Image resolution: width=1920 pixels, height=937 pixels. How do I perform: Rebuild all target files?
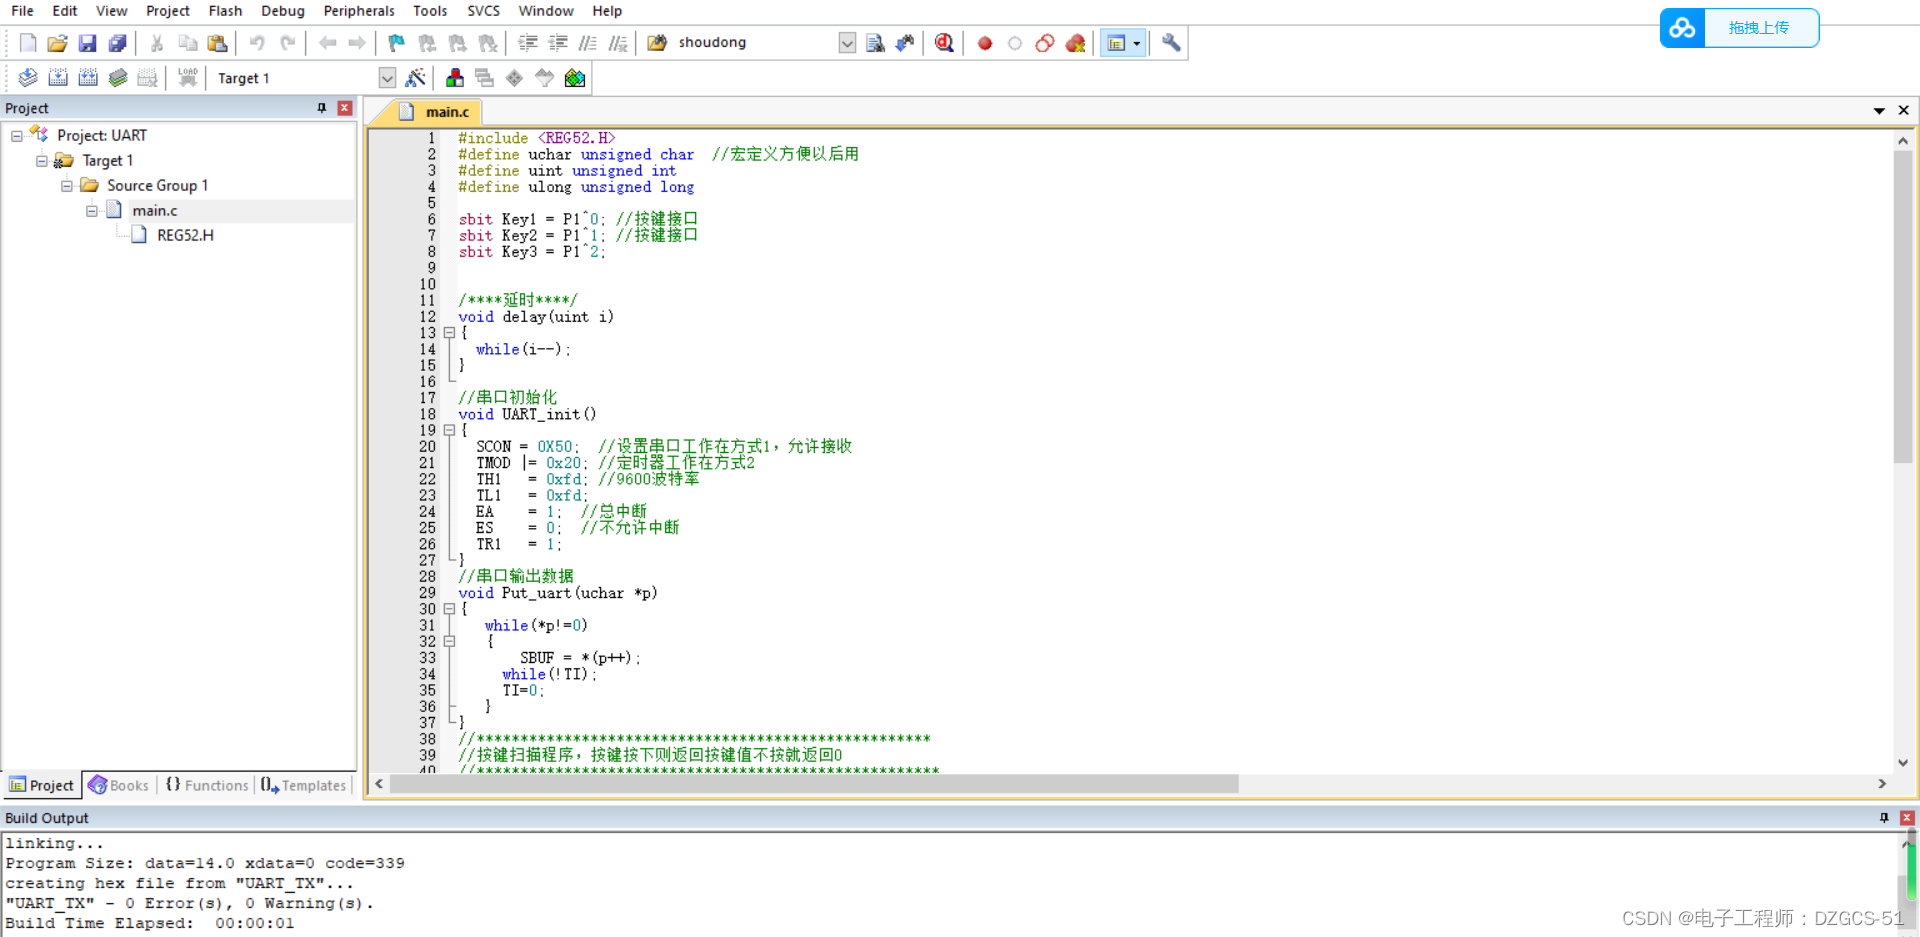[x=88, y=78]
